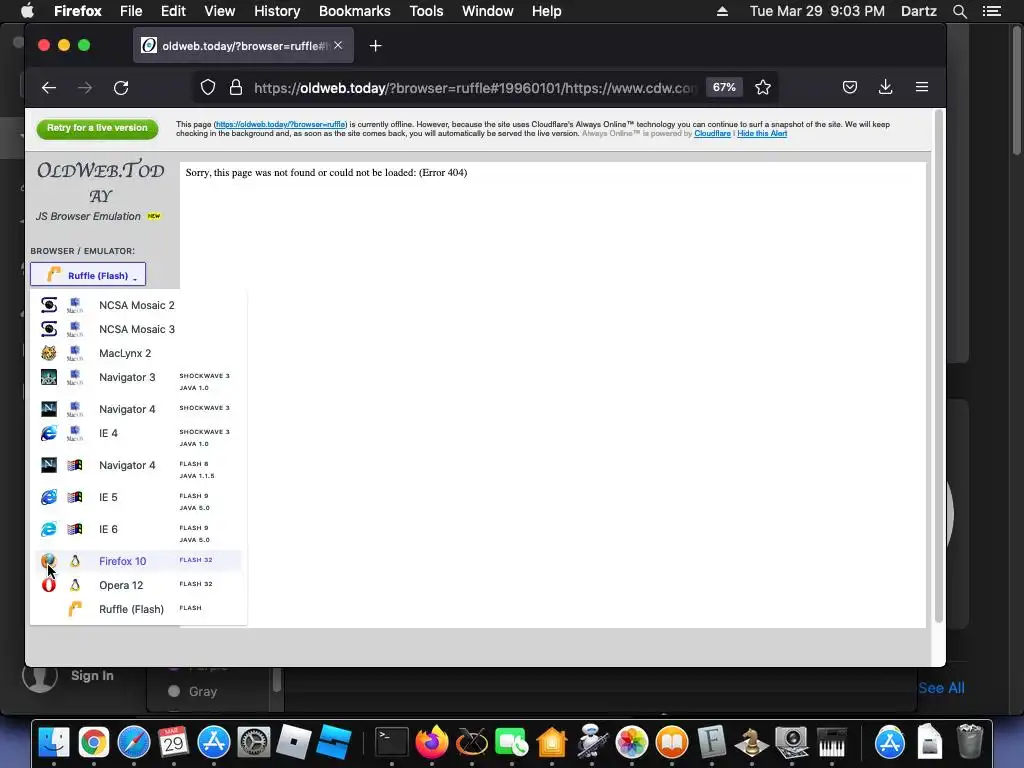1024x768 pixels.
Task: Open the Edit menu
Action: pos(173,11)
